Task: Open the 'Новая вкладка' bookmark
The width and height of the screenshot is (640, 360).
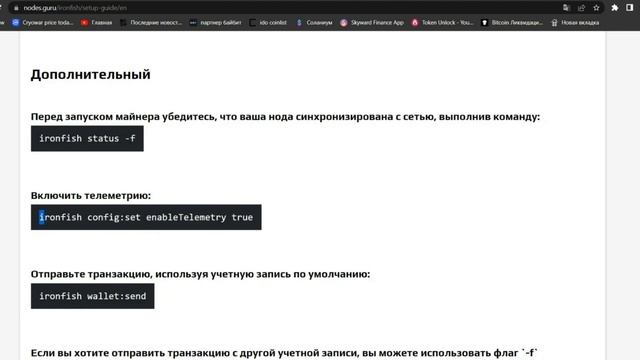Action: tap(575, 22)
